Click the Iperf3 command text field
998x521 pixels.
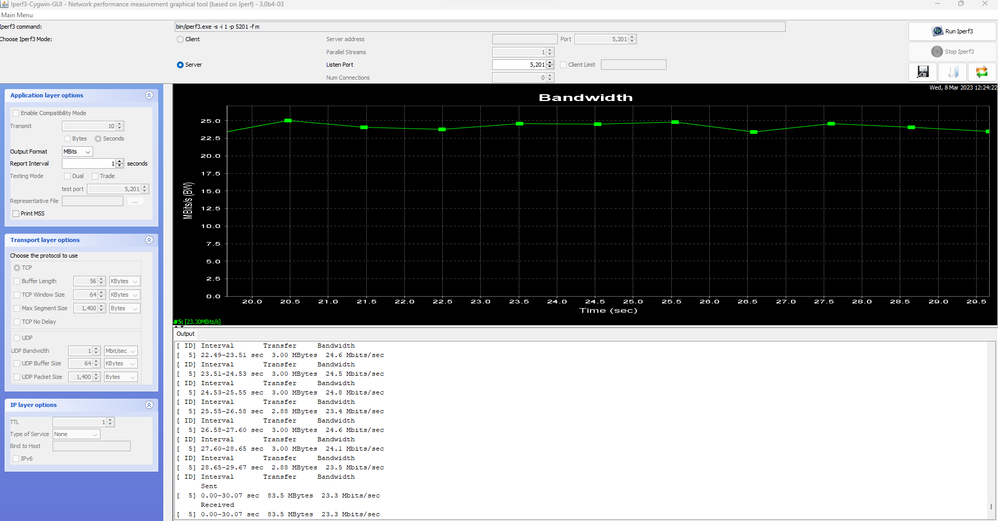click(478, 26)
